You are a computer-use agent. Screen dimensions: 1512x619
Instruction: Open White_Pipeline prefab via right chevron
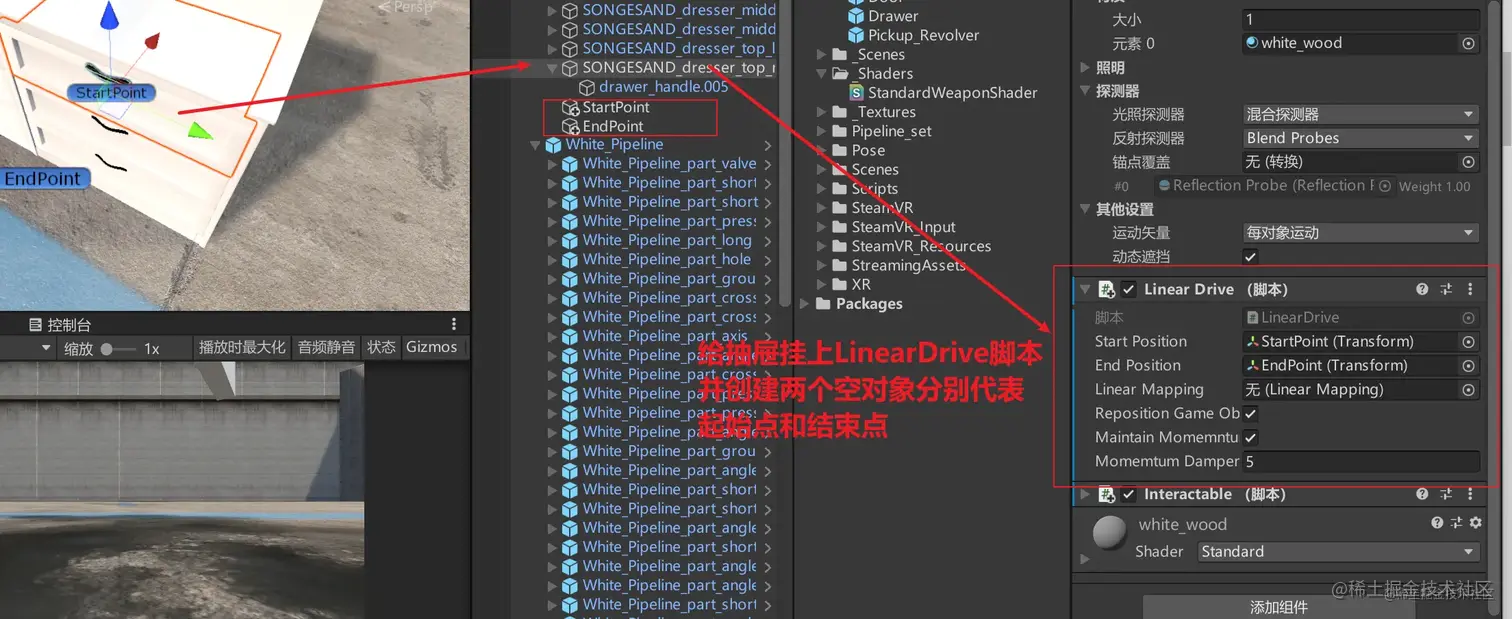click(x=768, y=145)
